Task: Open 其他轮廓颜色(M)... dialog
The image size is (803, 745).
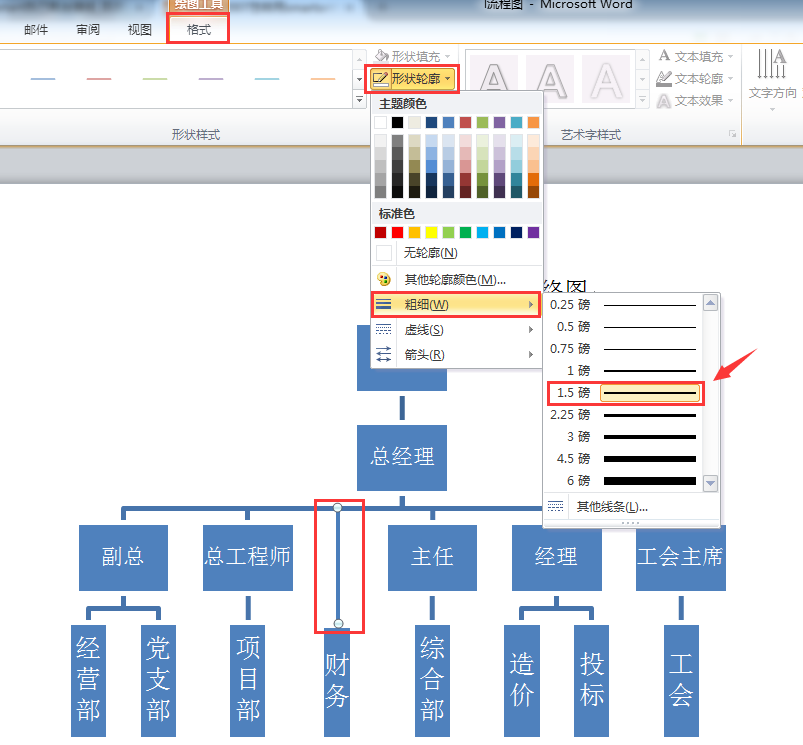Action: [456, 280]
